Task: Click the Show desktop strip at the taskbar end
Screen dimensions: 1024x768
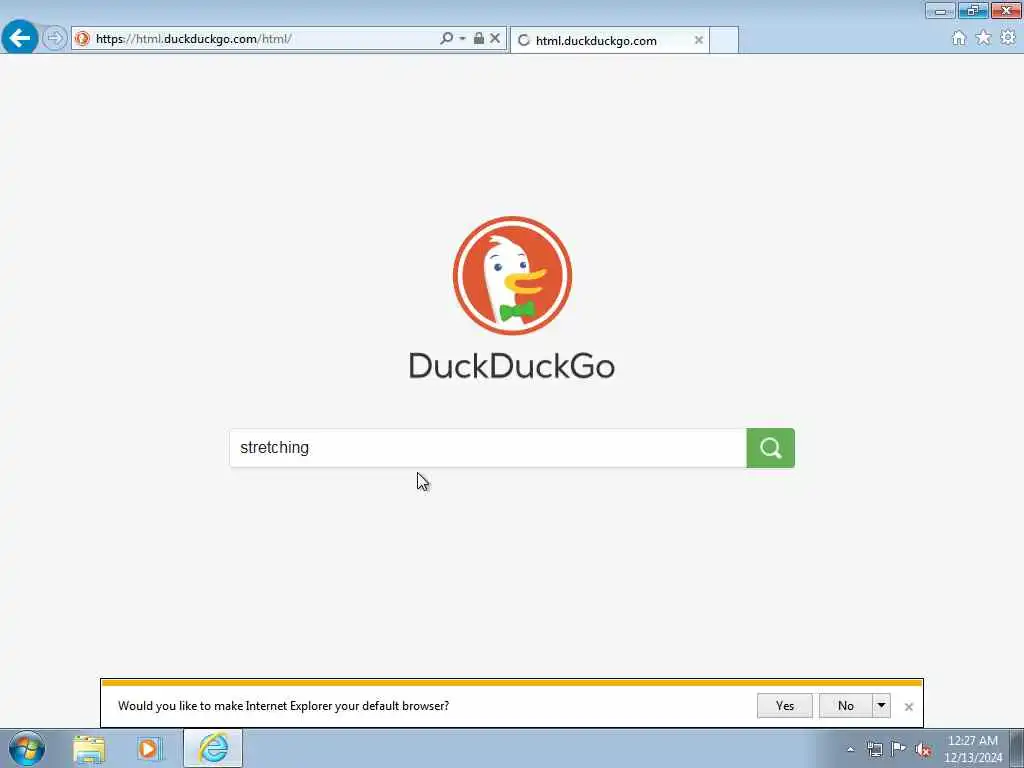Action: tap(1017, 748)
